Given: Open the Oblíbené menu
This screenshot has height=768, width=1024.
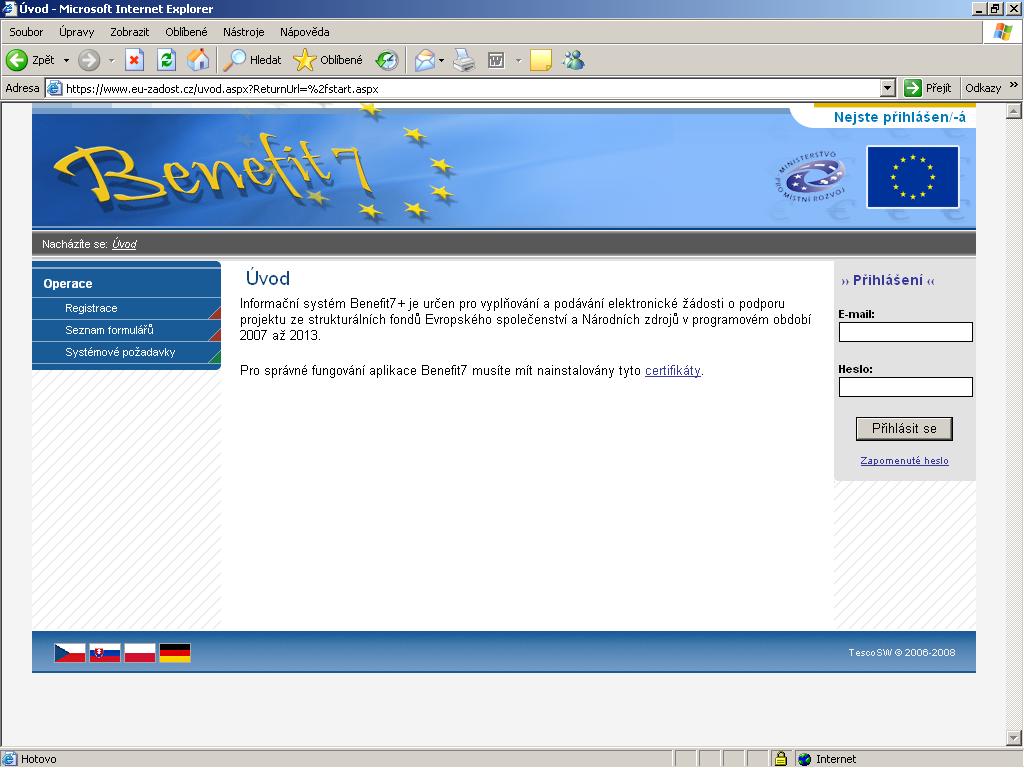Looking at the screenshot, I should (186, 31).
